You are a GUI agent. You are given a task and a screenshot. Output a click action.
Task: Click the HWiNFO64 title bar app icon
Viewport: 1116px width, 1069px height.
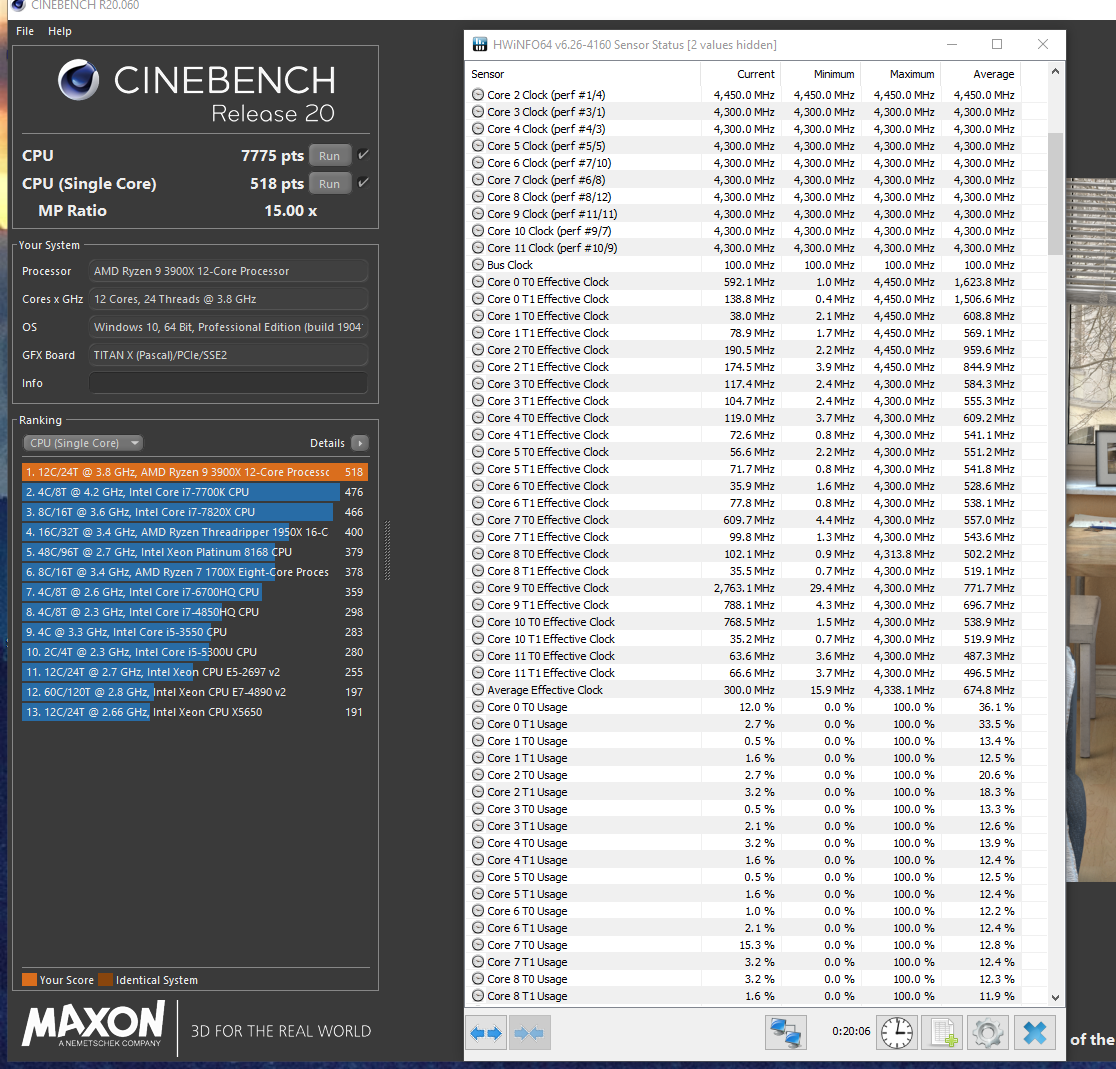480,45
